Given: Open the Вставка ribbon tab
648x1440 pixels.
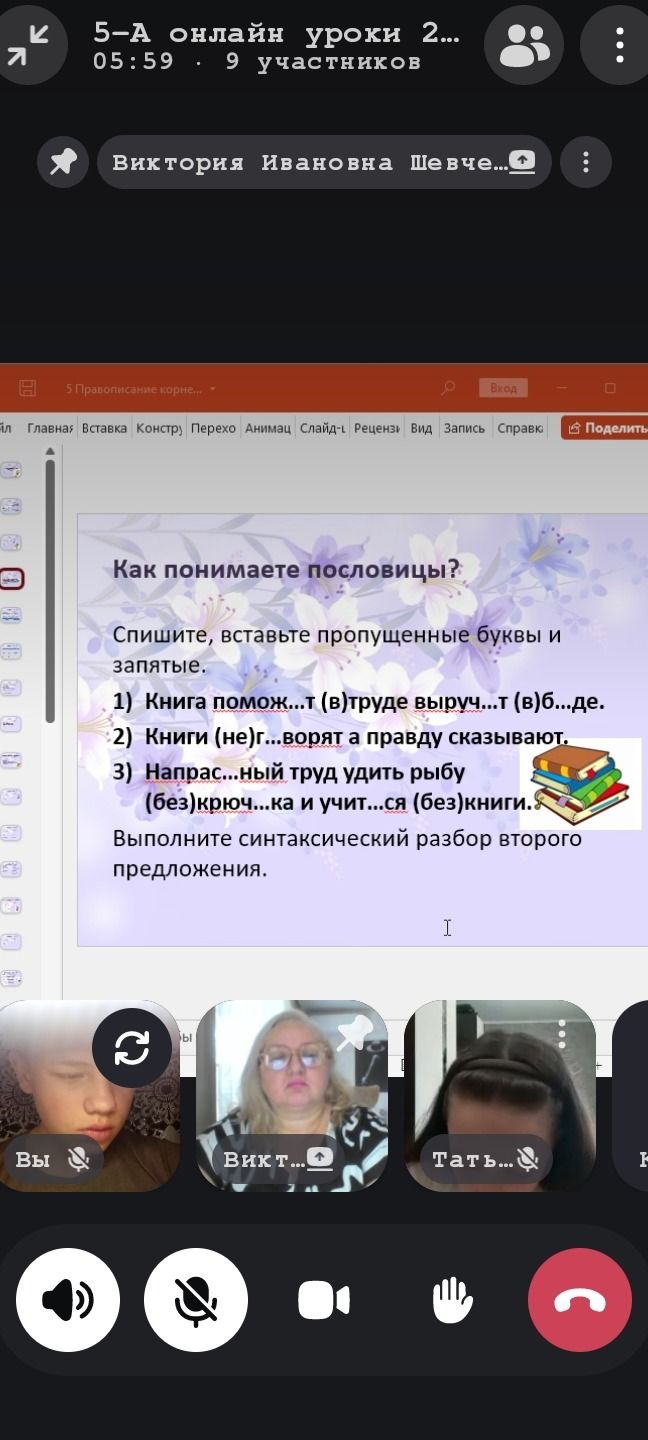Looking at the screenshot, I should tap(105, 428).
